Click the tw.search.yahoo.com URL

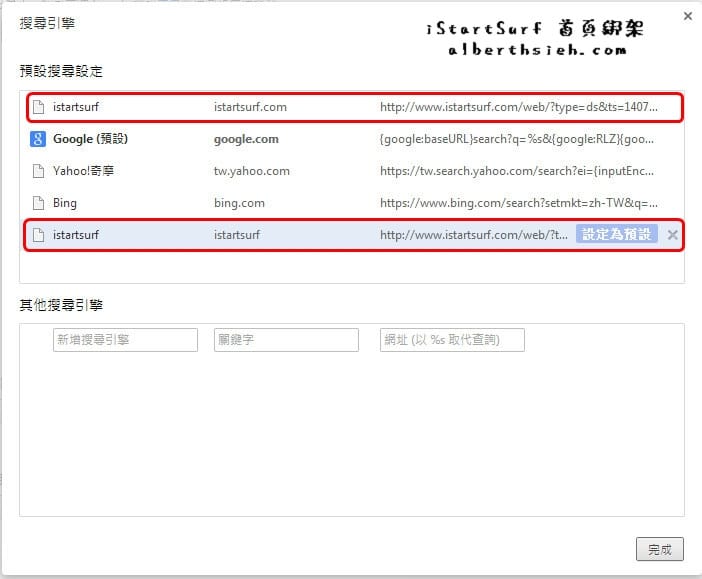(517, 171)
